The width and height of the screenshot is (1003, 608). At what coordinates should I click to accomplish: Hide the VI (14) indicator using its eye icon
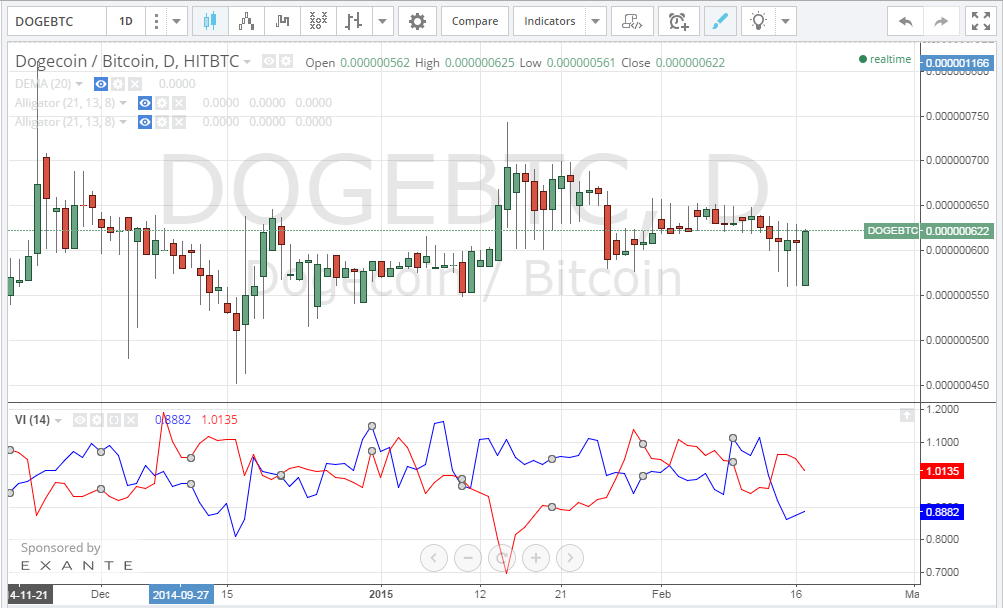click(79, 419)
